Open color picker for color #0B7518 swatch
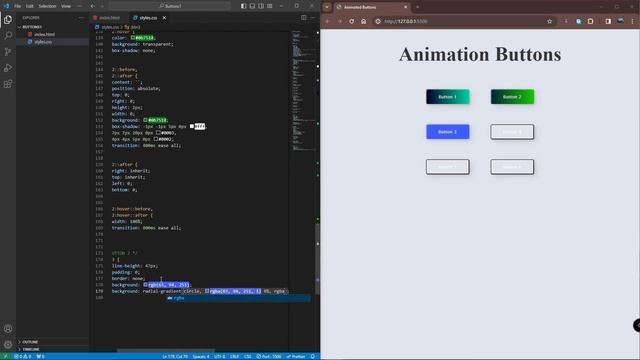640x360 pixels. [133, 38]
